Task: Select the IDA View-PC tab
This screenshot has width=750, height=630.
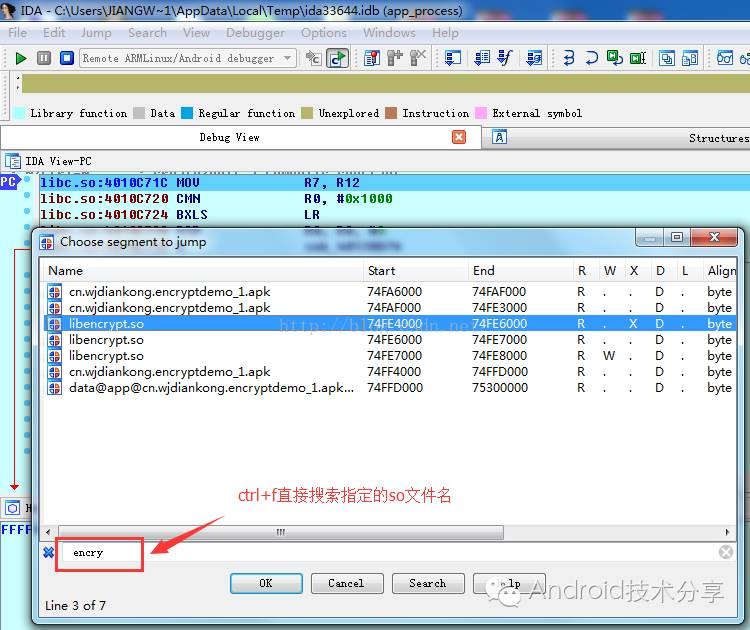Action: point(58,161)
